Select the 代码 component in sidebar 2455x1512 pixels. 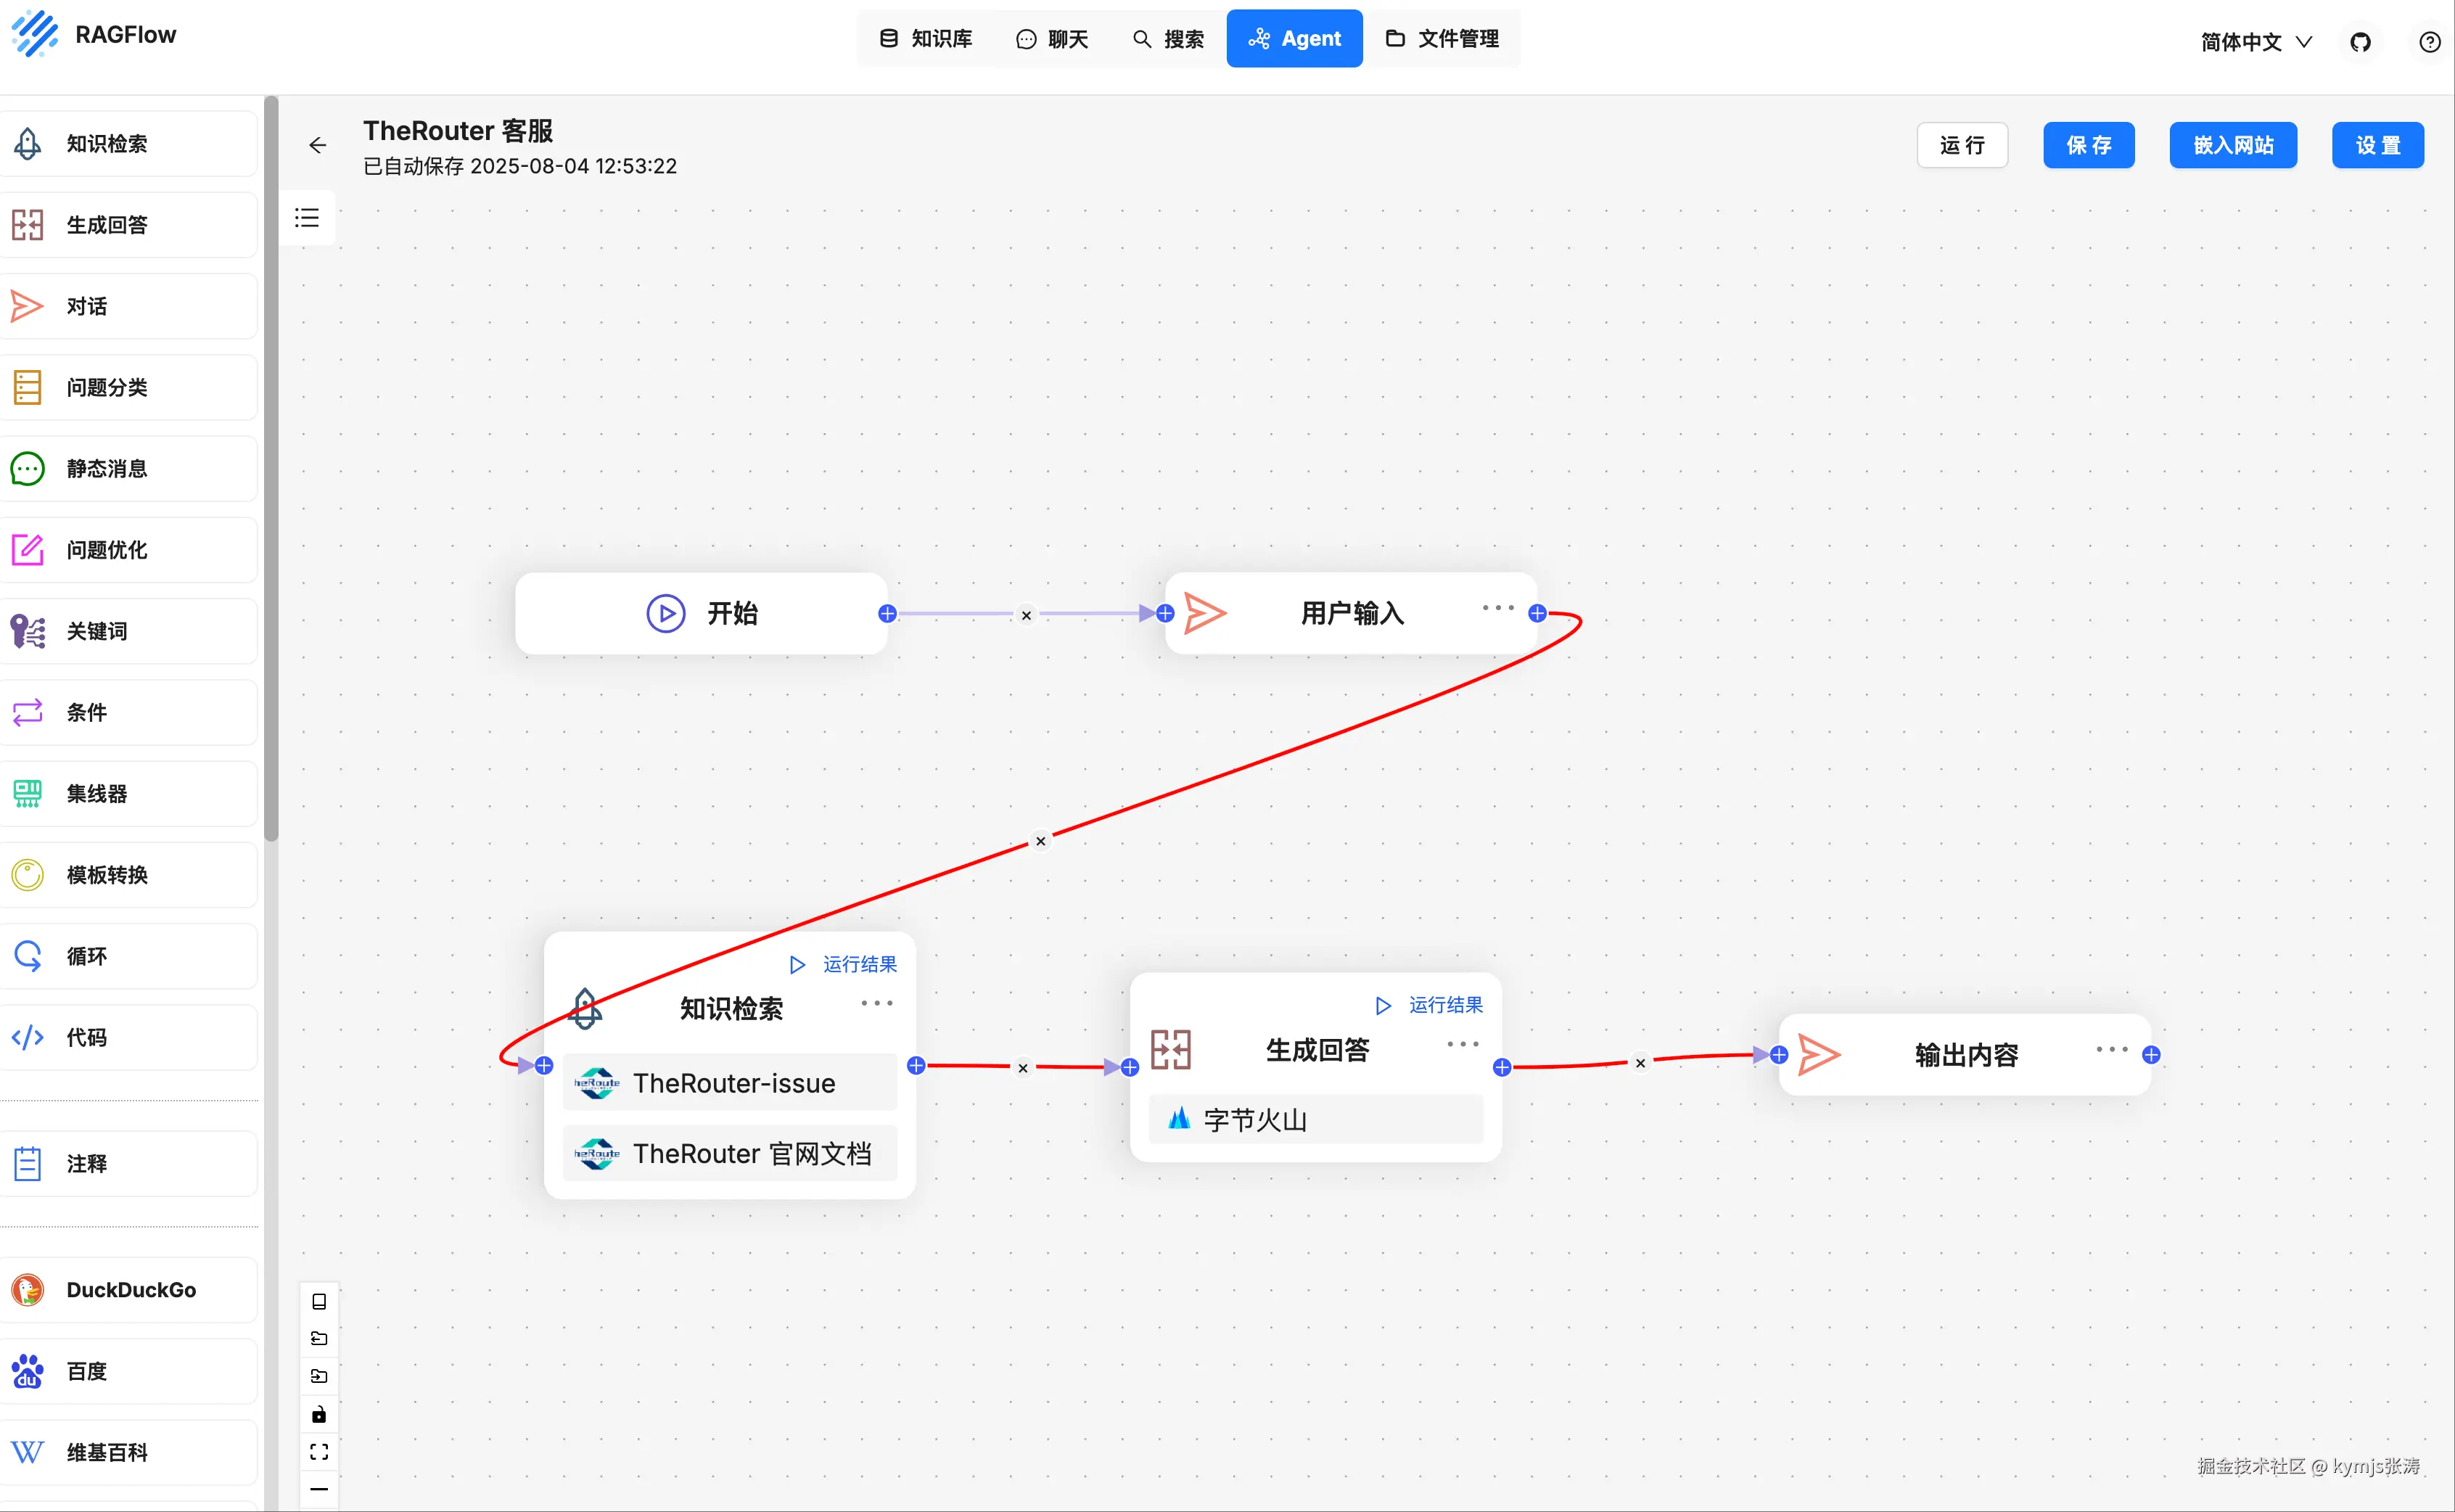[x=129, y=1037]
